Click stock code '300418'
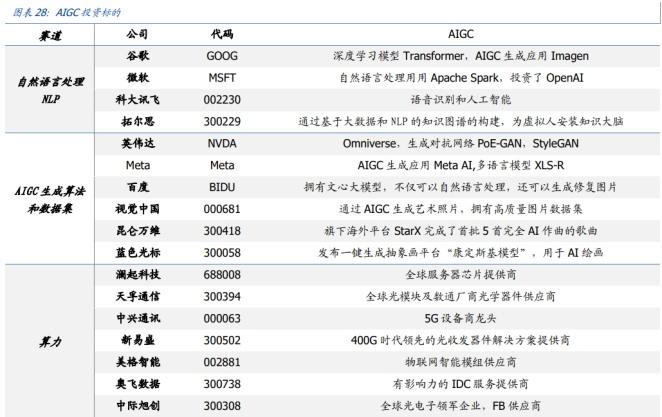Screen dimensions: 662x417 point(222,231)
